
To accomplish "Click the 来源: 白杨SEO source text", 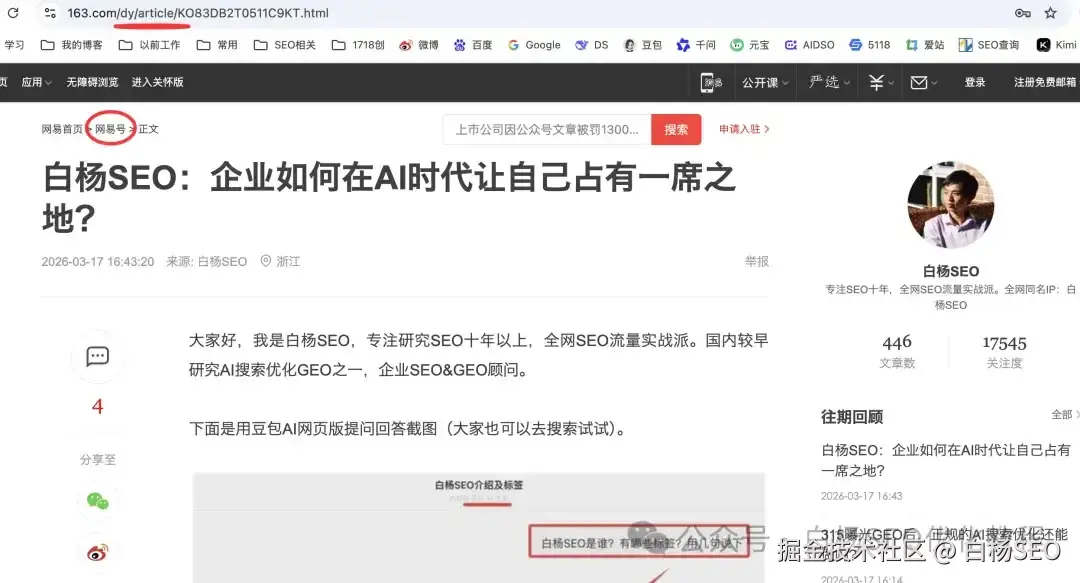I will click(207, 261).
